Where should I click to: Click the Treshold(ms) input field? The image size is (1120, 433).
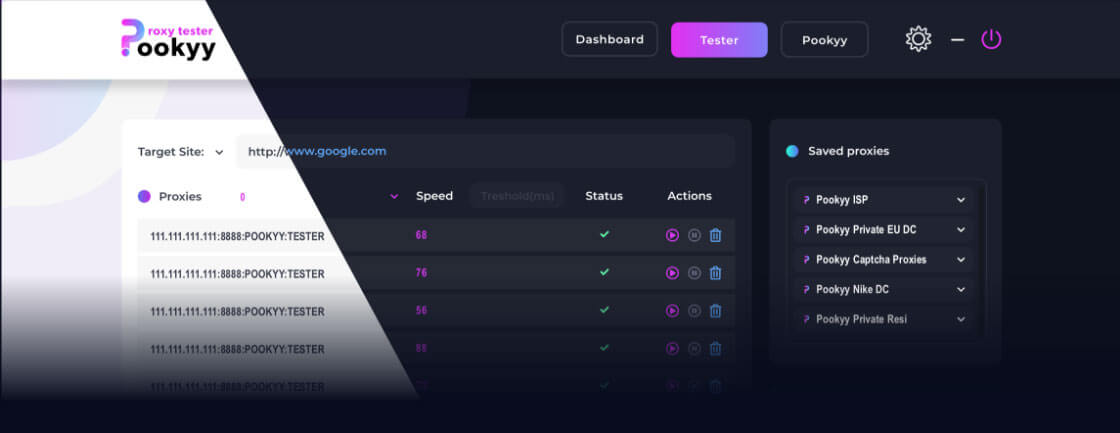coord(517,196)
